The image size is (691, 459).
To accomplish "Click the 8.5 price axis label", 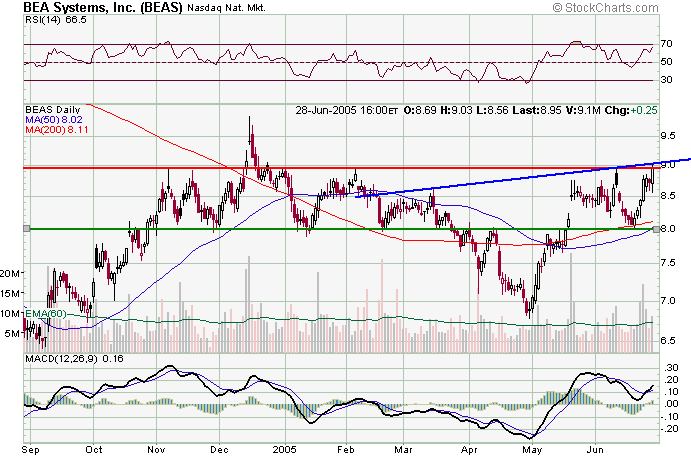I will pyautogui.click(x=668, y=196).
